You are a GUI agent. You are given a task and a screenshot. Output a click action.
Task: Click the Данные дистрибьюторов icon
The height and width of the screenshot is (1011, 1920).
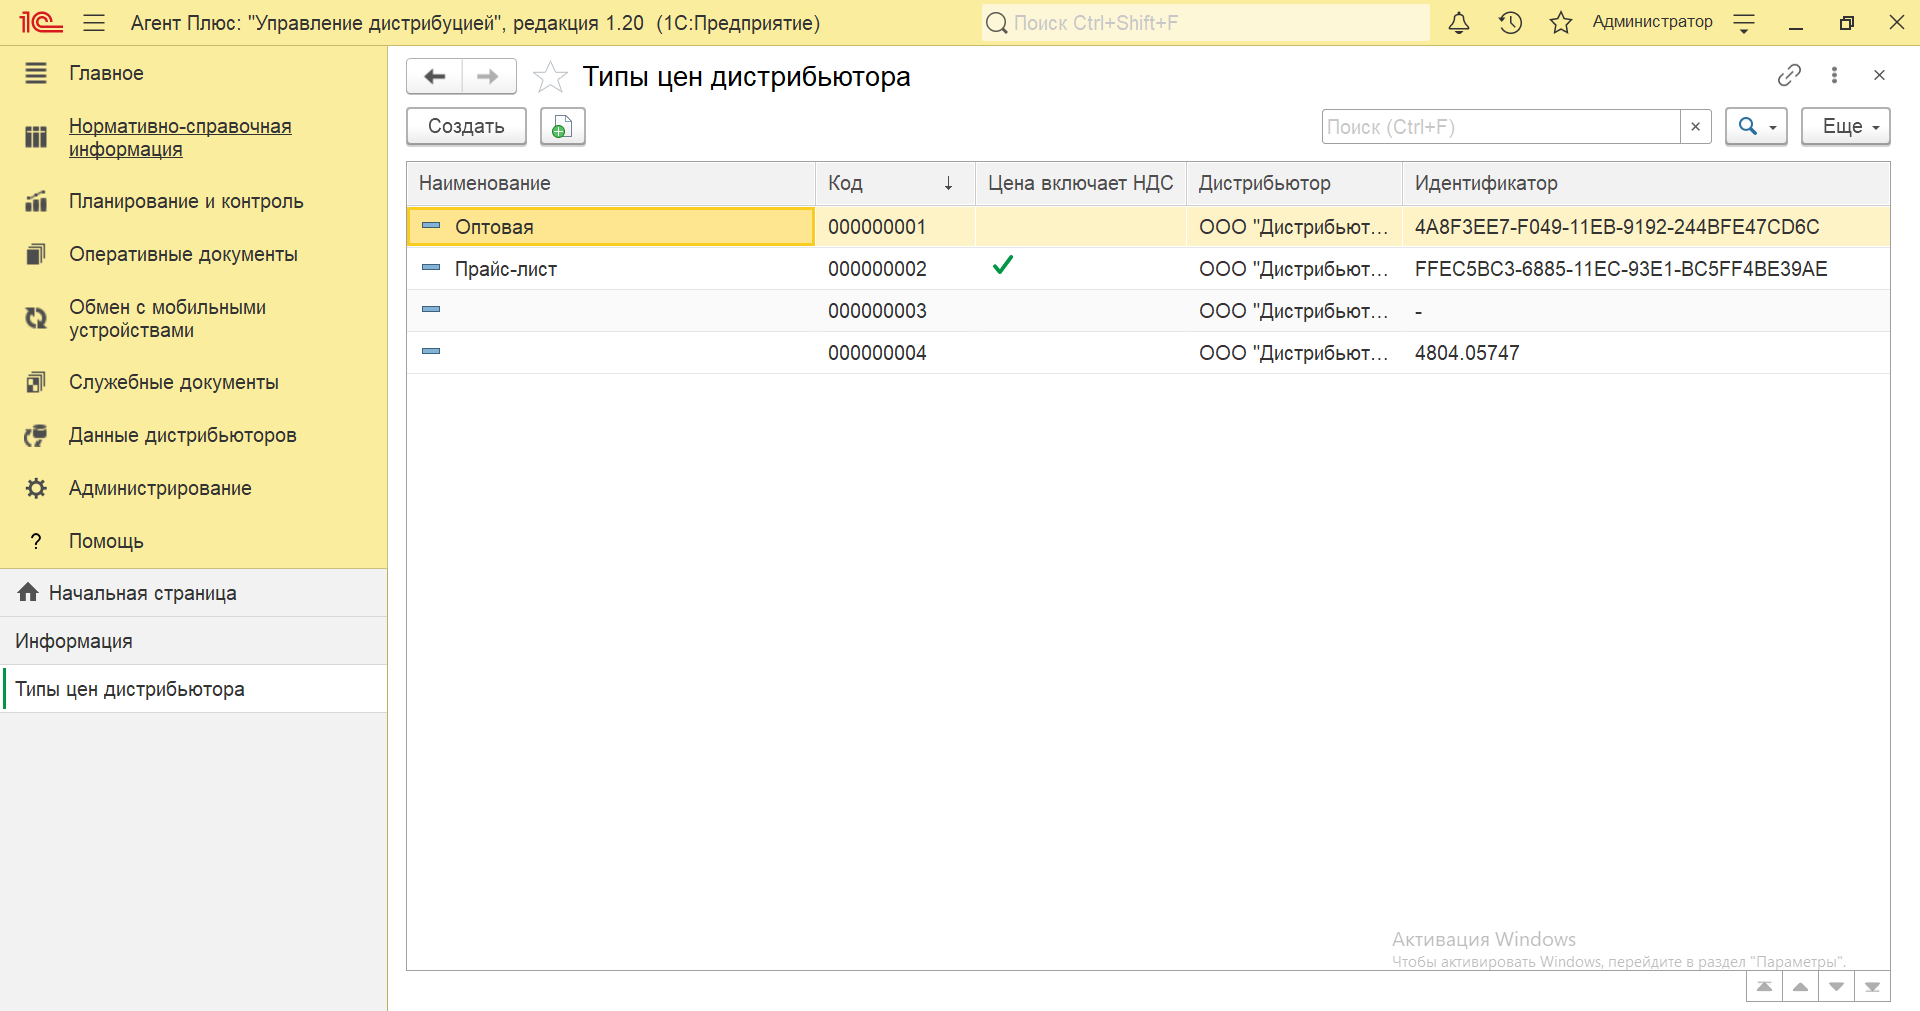click(36, 435)
